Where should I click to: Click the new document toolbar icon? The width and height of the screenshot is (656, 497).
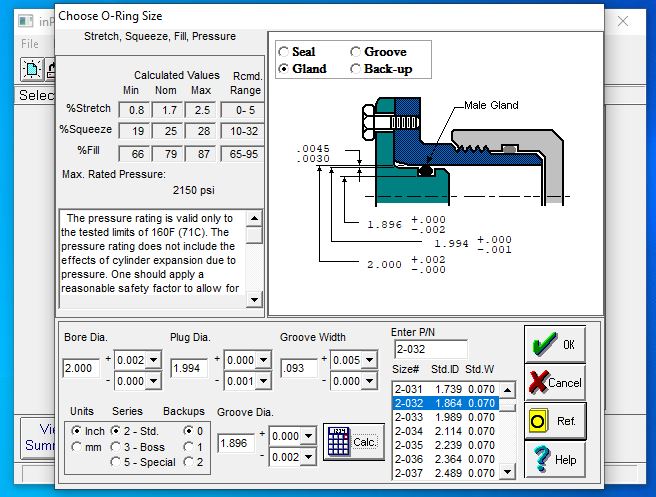click(32, 69)
